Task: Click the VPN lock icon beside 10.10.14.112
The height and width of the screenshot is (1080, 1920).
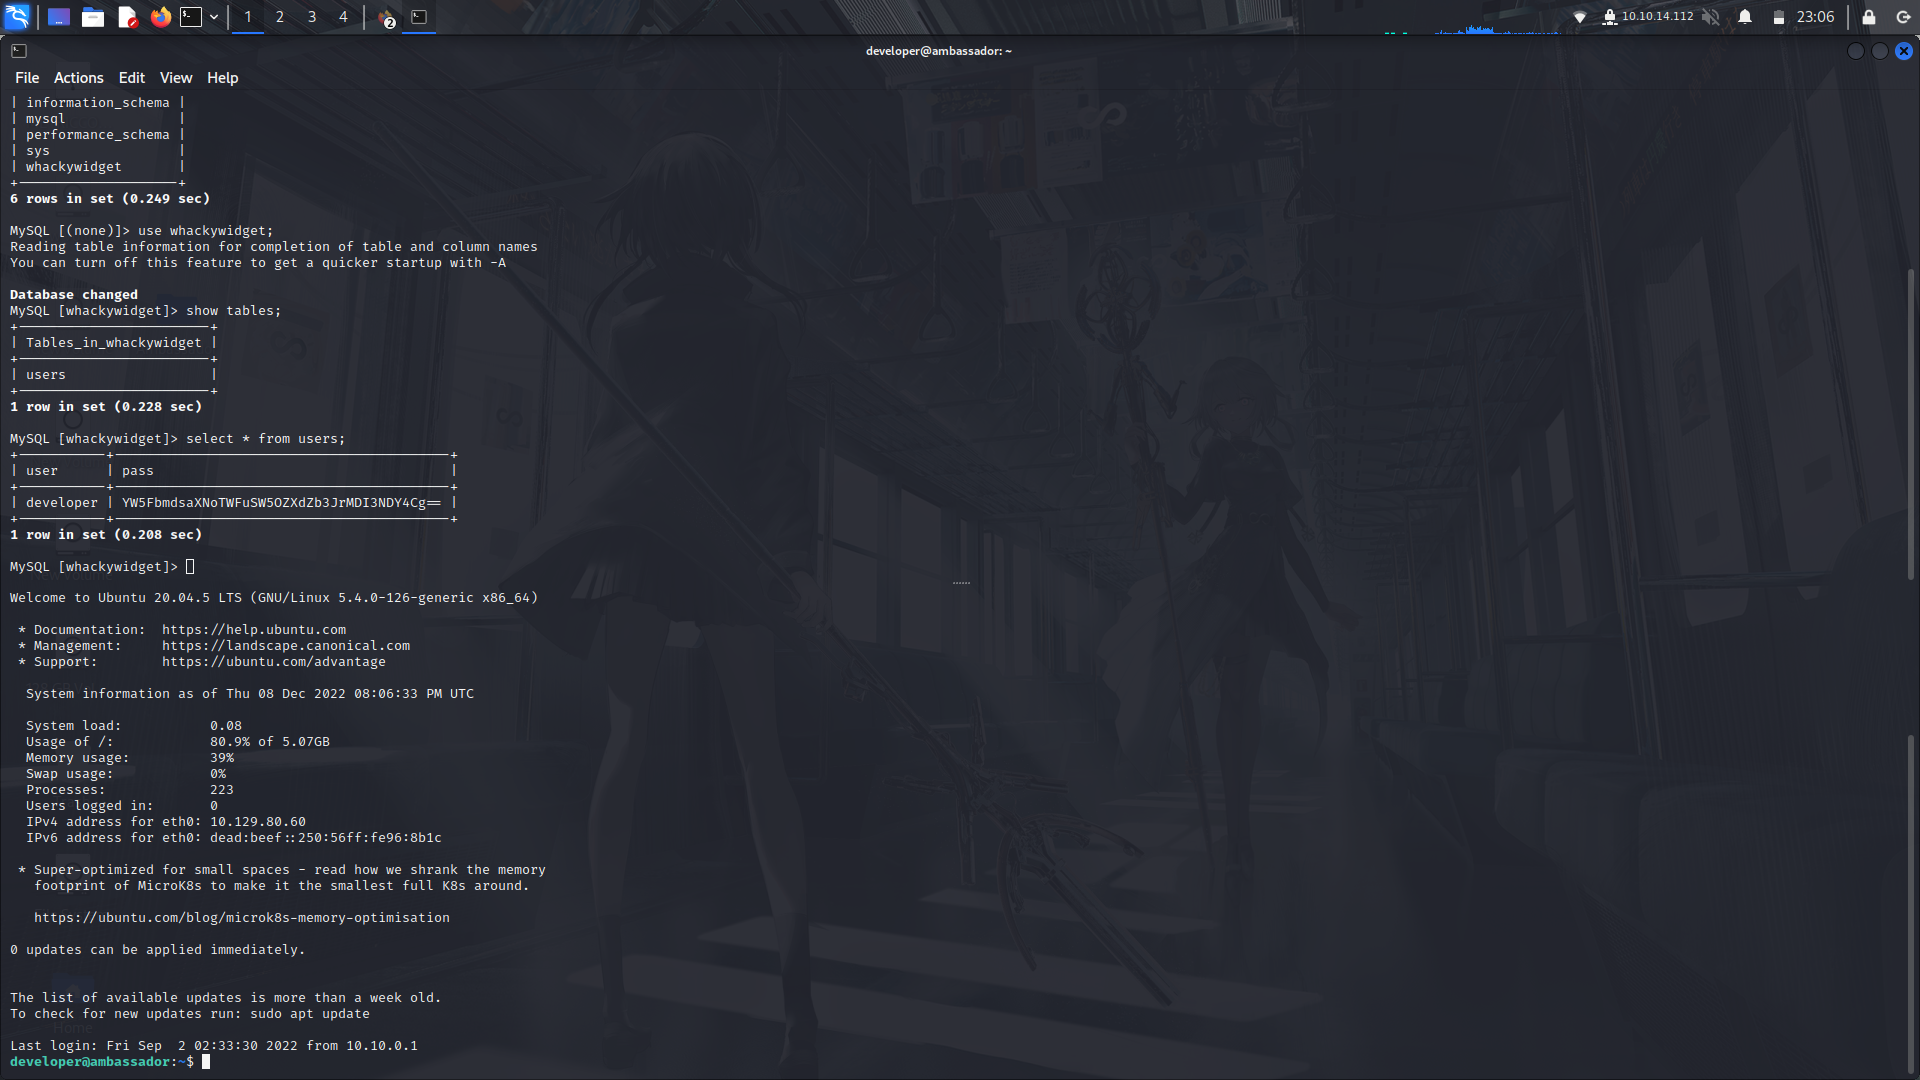Action: (x=1610, y=17)
